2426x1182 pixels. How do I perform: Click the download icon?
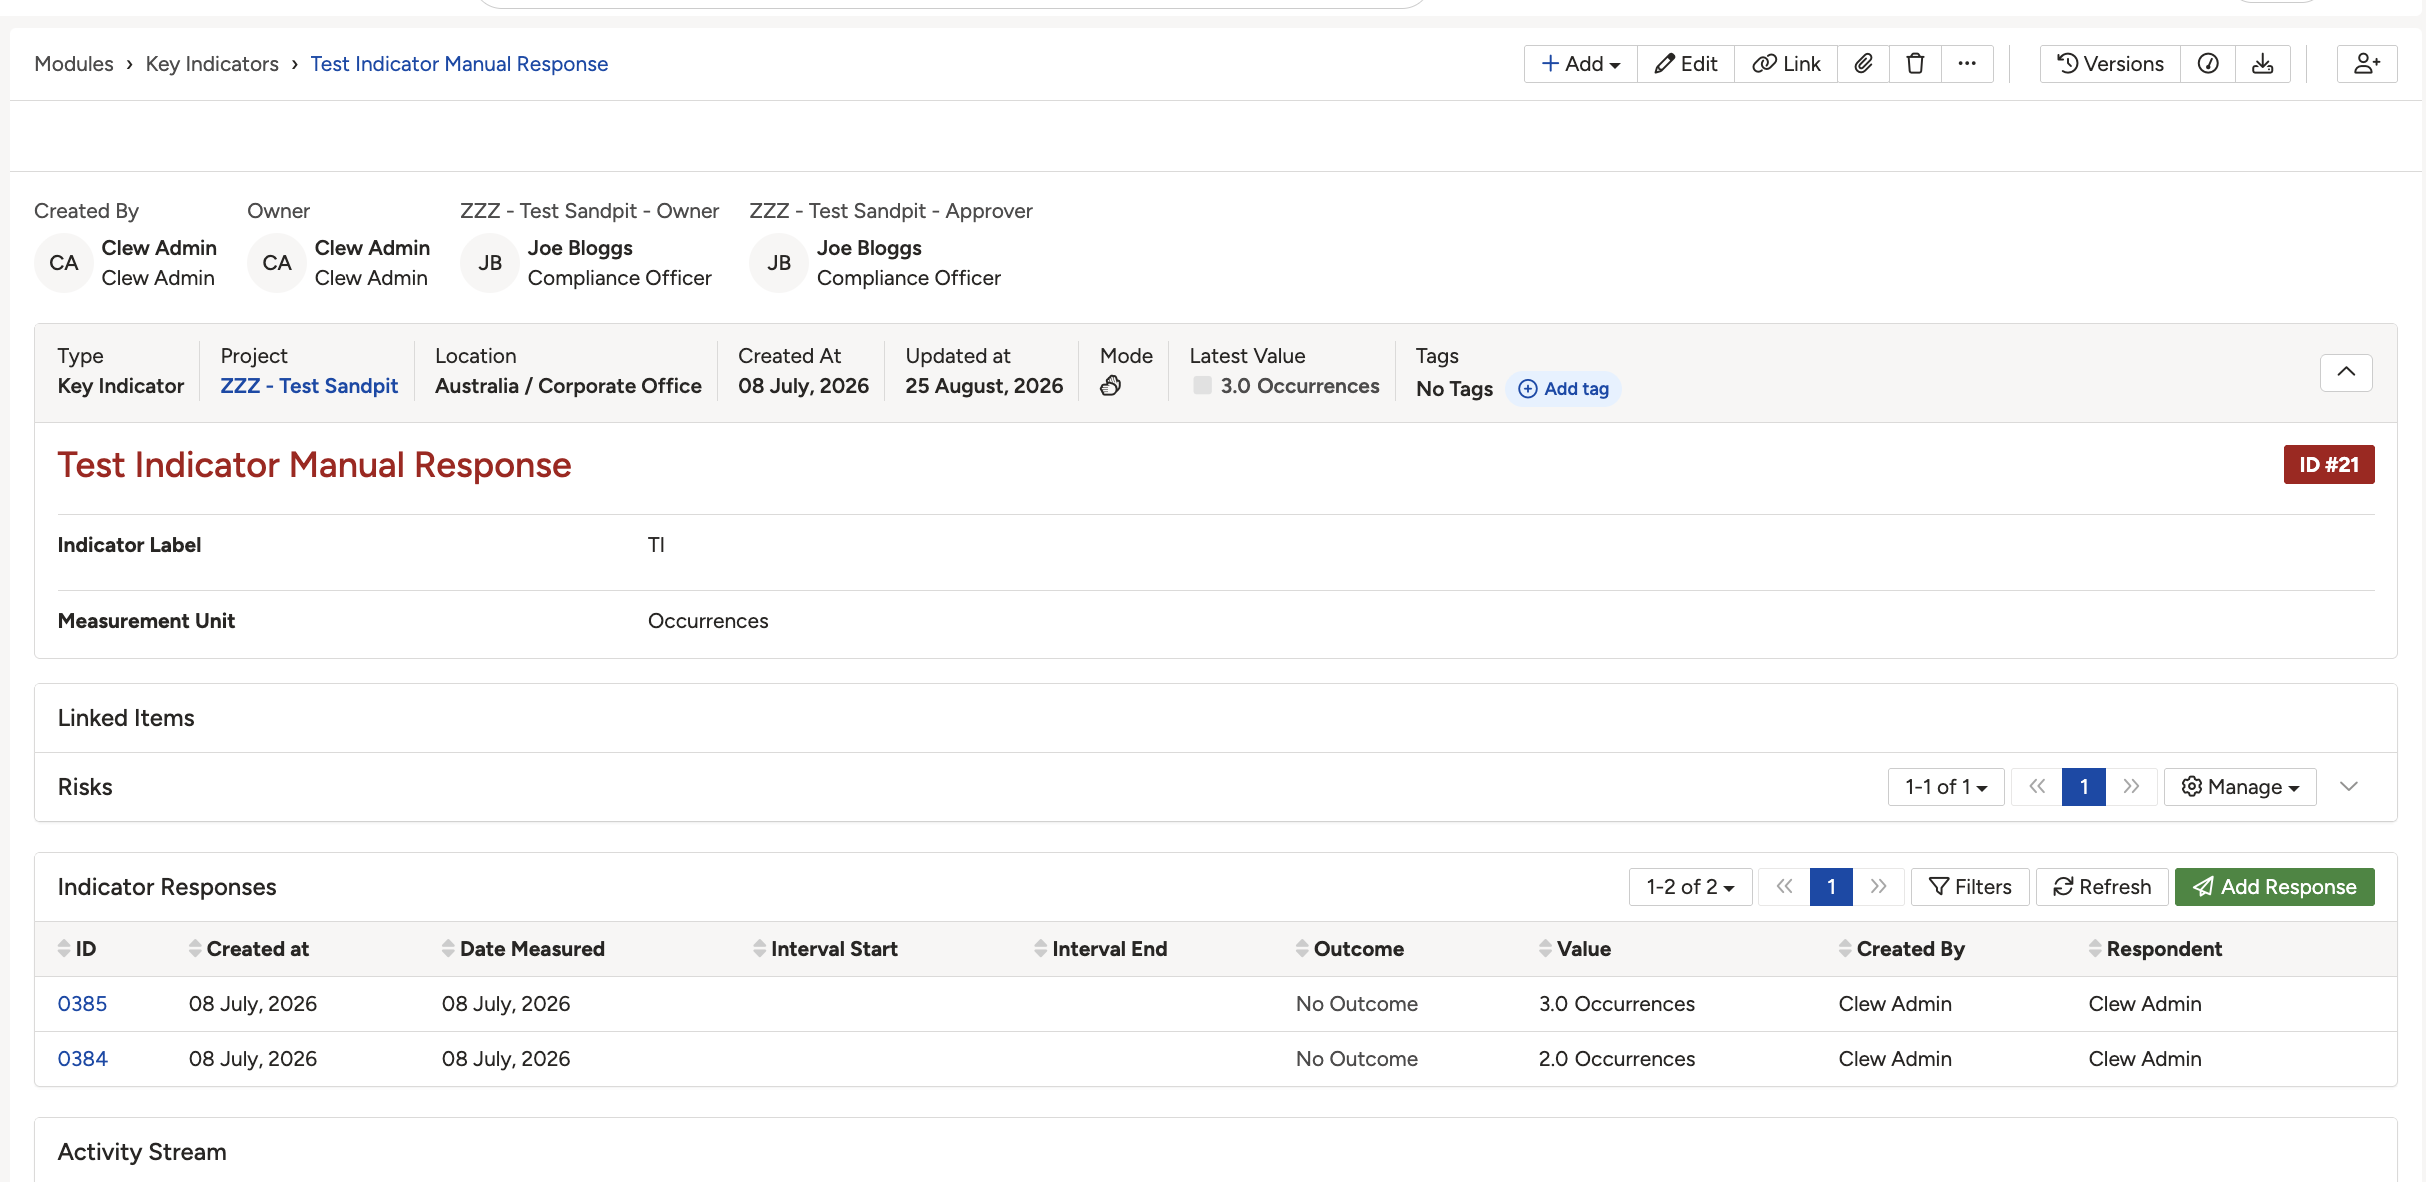[2262, 64]
